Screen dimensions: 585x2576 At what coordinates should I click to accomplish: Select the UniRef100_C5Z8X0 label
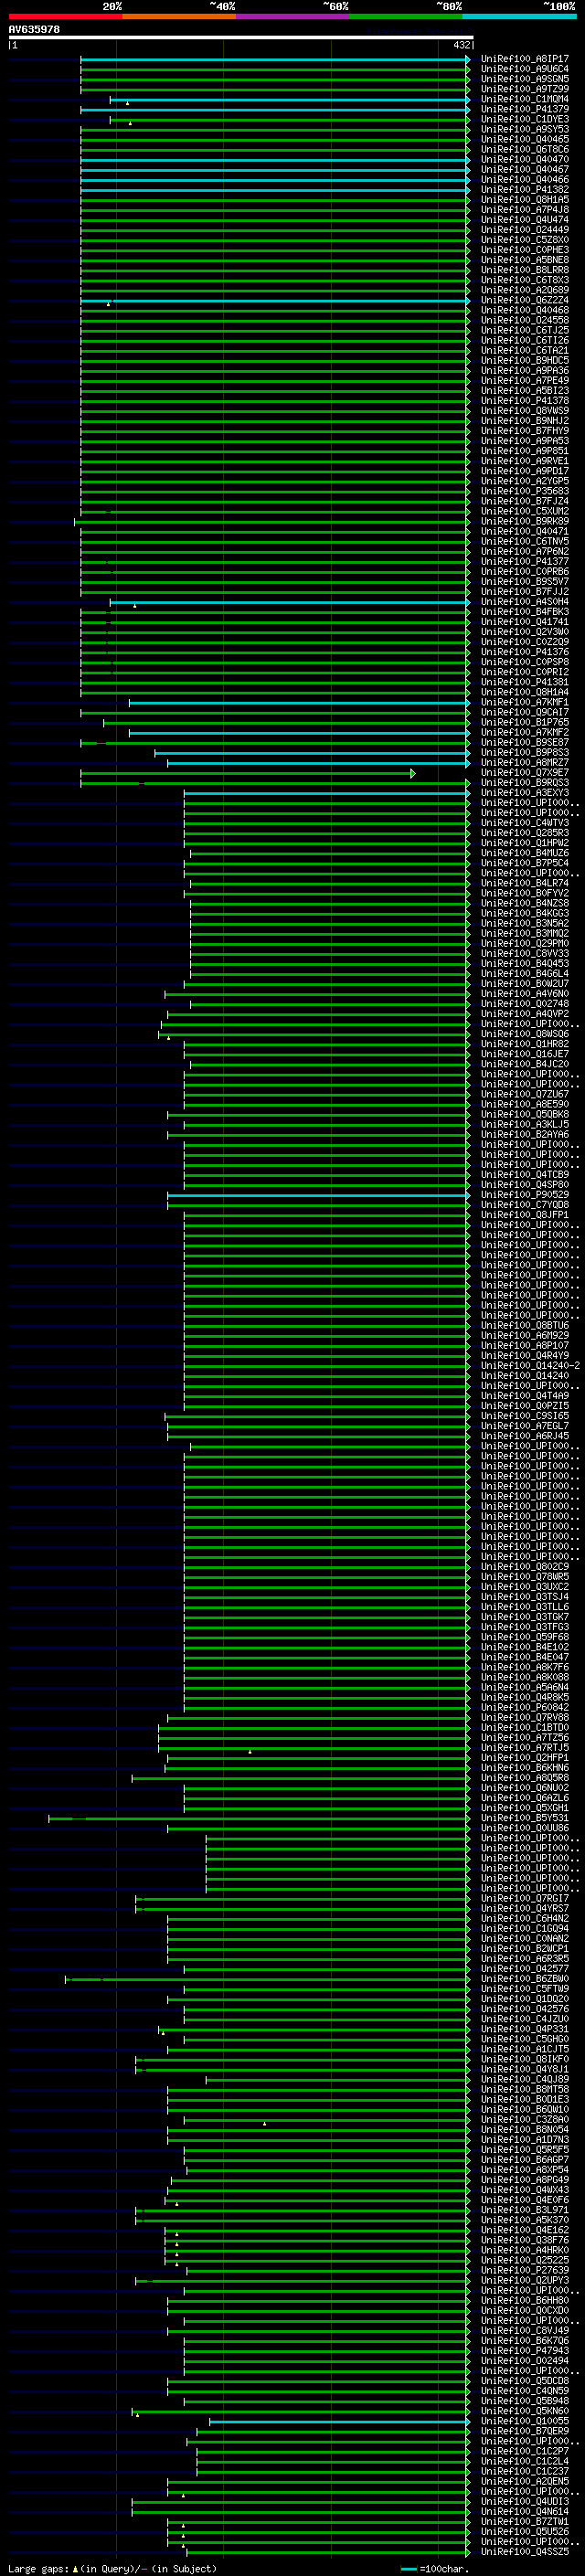click(x=524, y=240)
